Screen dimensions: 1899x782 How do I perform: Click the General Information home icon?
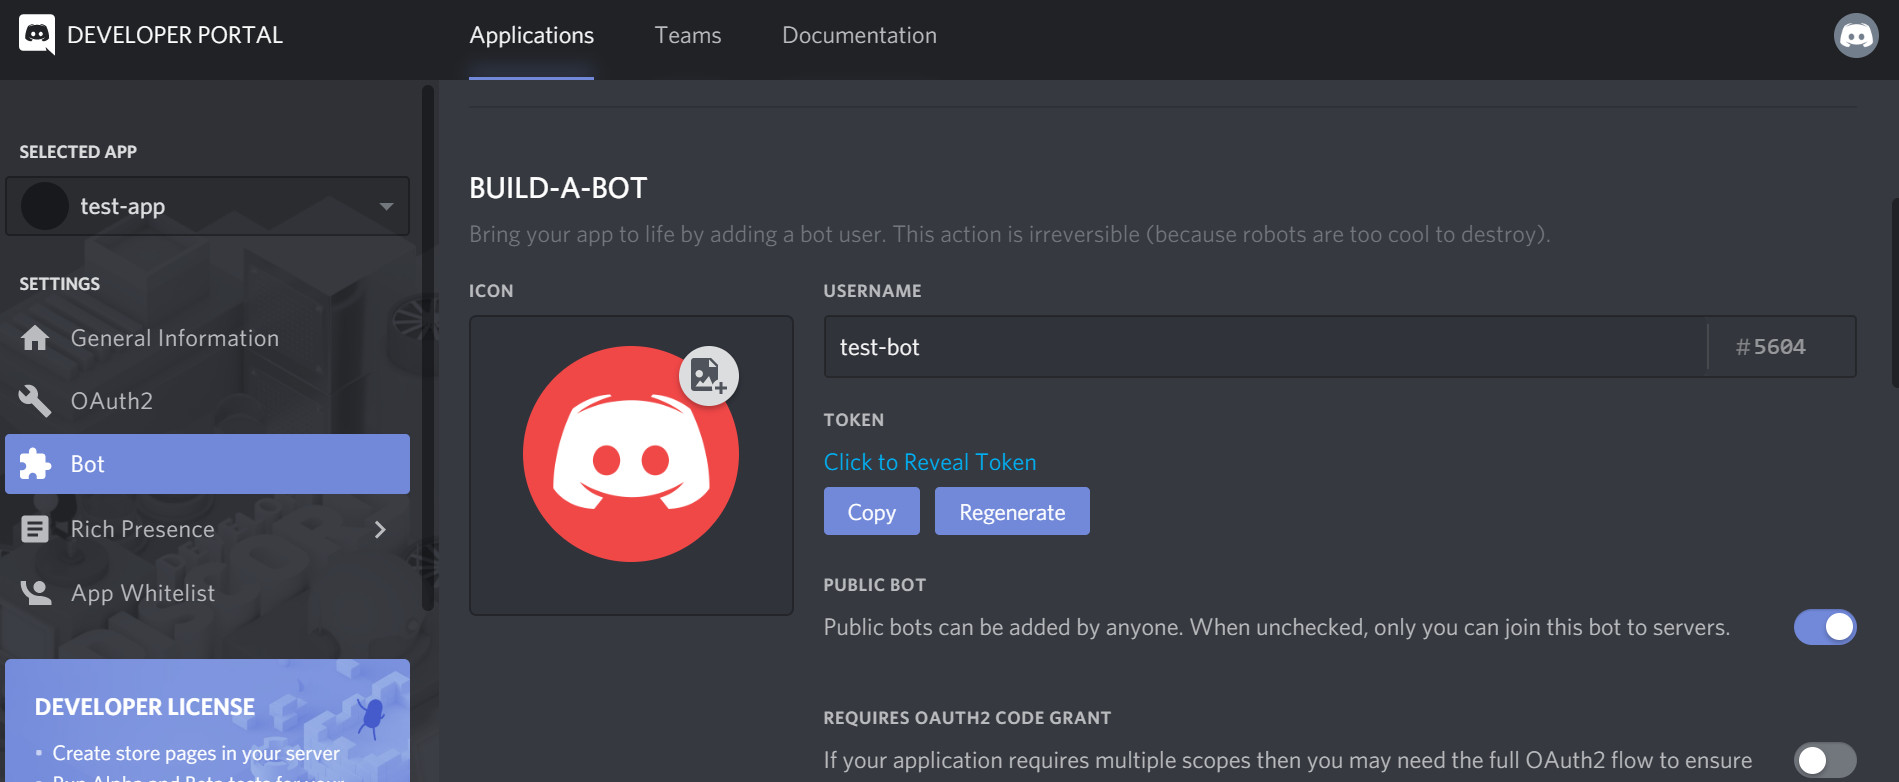(x=35, y=338)
